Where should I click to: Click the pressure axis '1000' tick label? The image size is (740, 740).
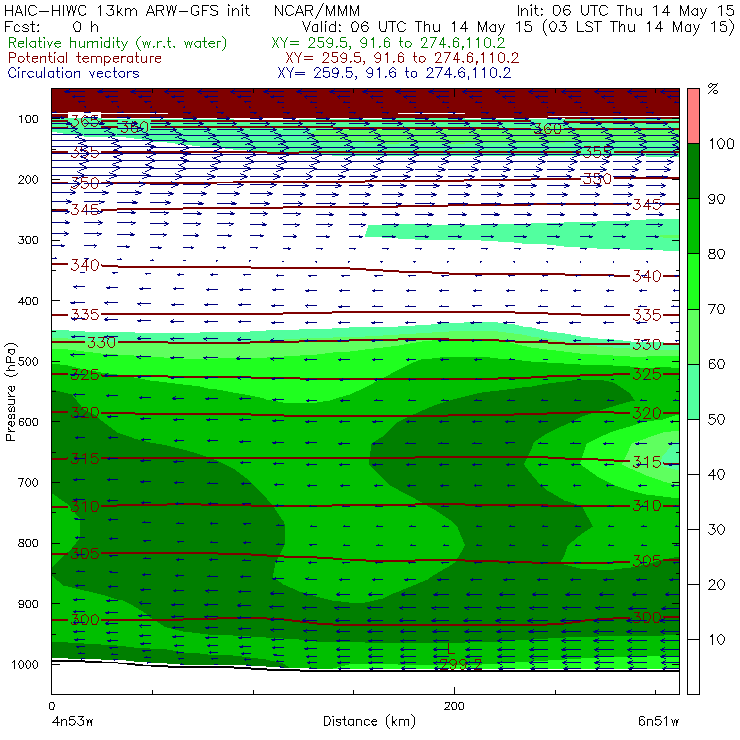[25, 664]
